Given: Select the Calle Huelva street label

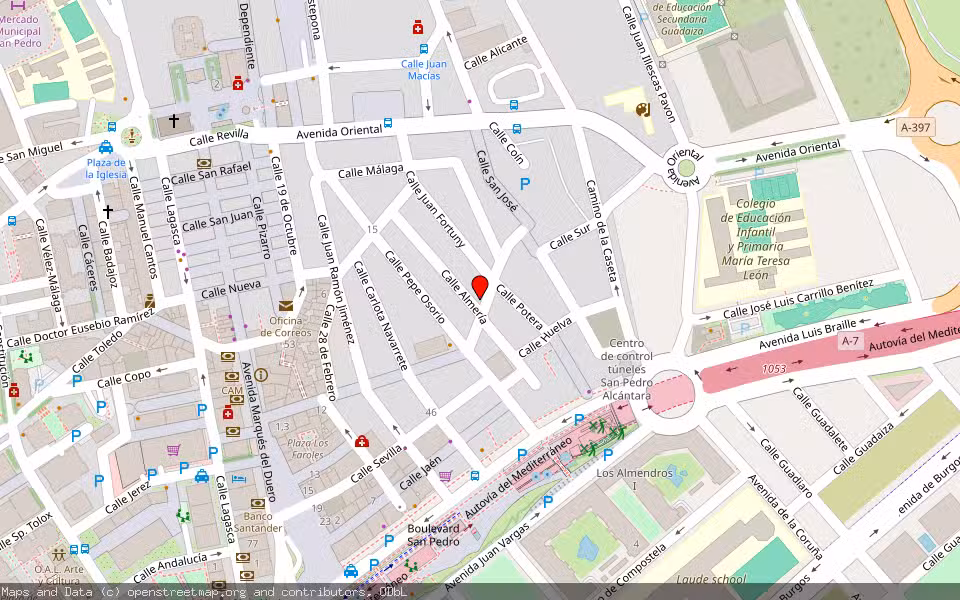Looking at the screenshot, I should click(x=546, y=337).
